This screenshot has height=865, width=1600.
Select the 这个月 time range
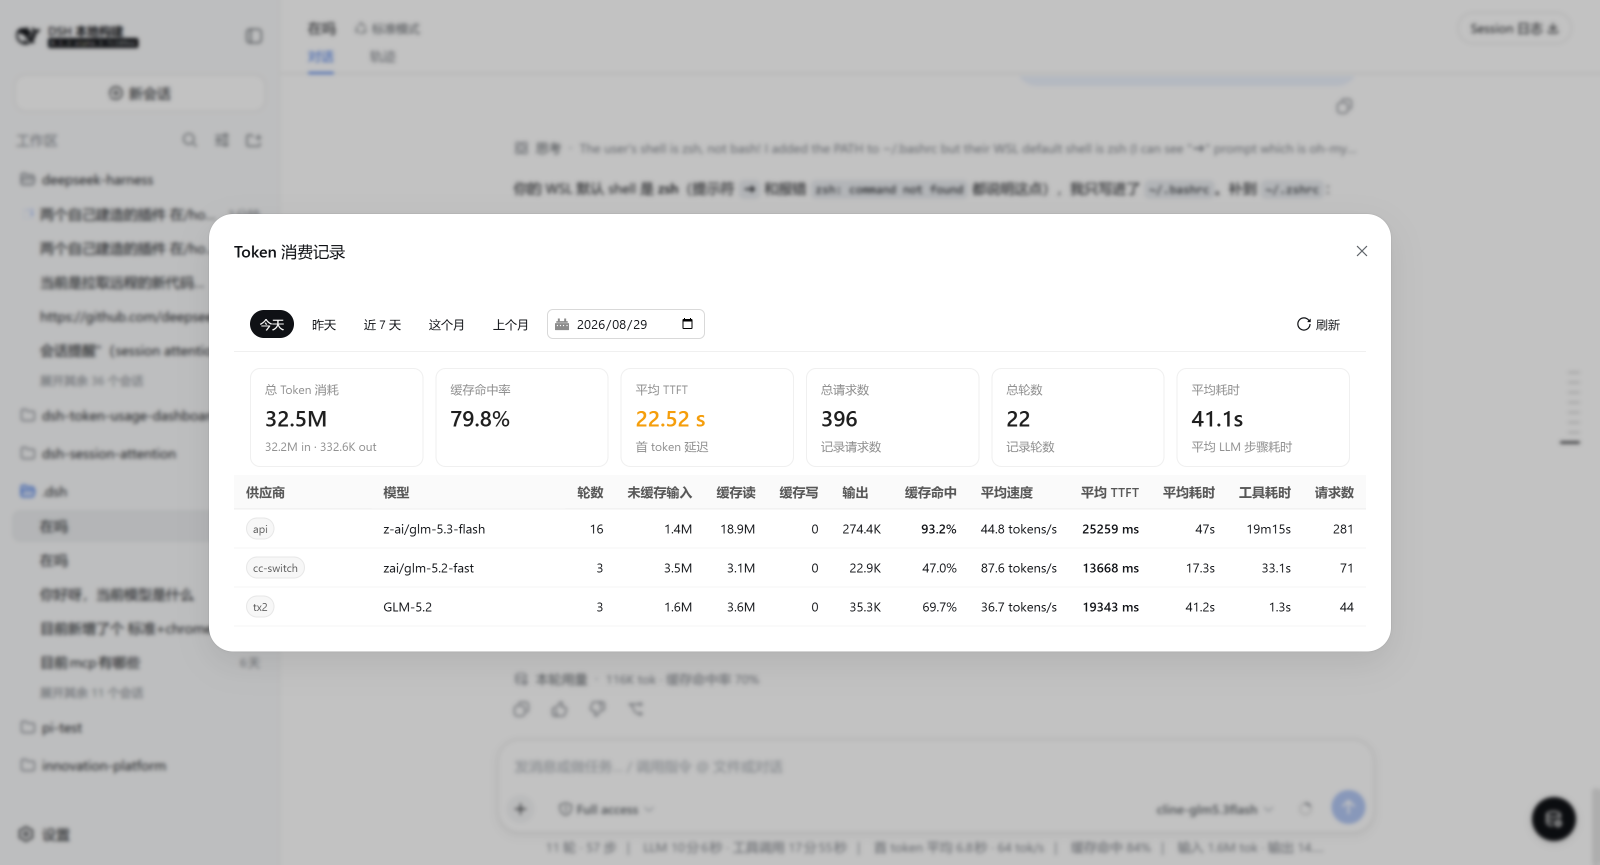click(x=447, y=324)
